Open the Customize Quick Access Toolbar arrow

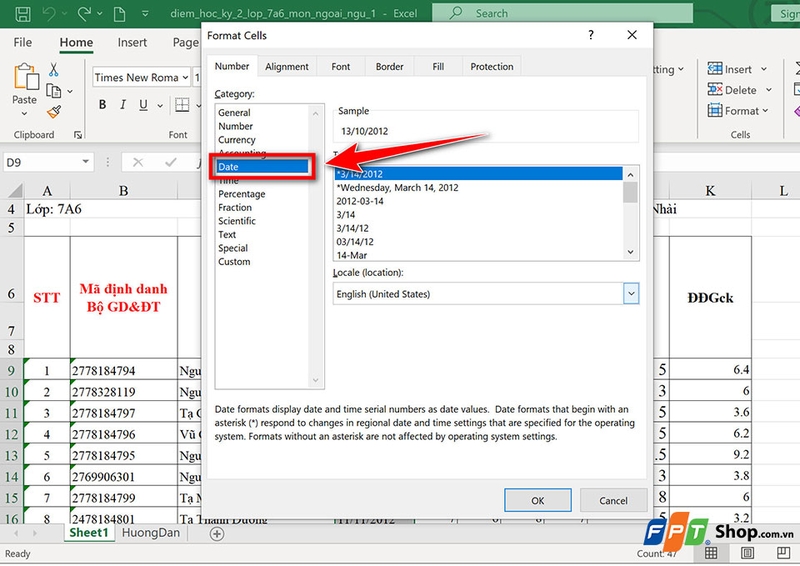tap(145, 13)
